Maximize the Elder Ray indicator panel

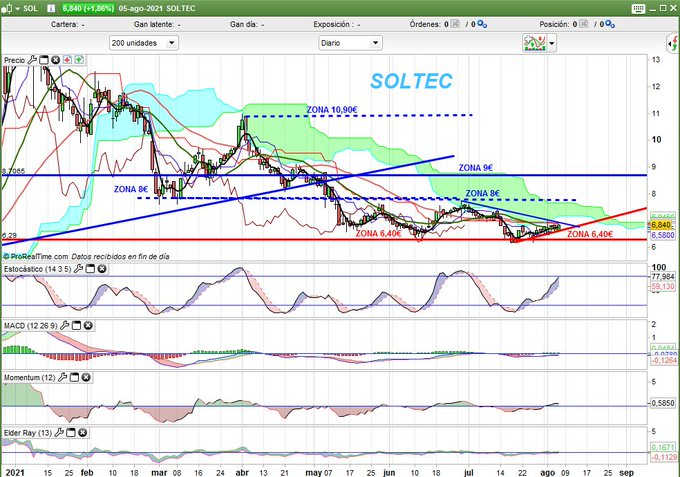point(71,432)
